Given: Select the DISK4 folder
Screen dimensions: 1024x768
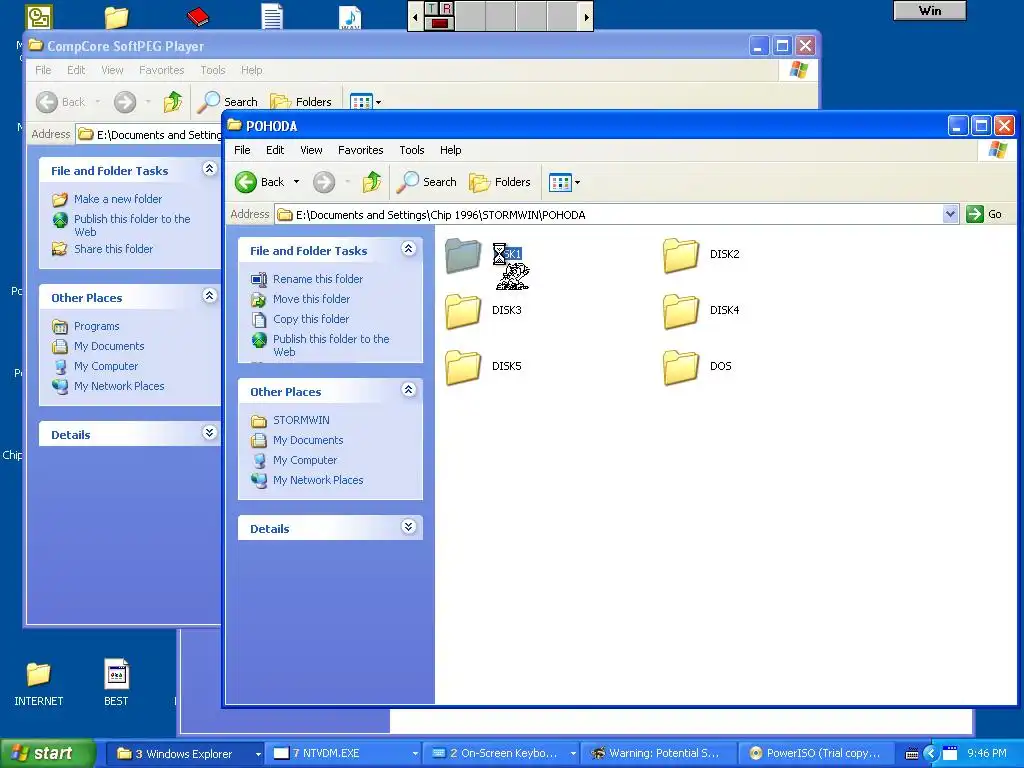Looking at the screenshot, I should coord(701,311).
